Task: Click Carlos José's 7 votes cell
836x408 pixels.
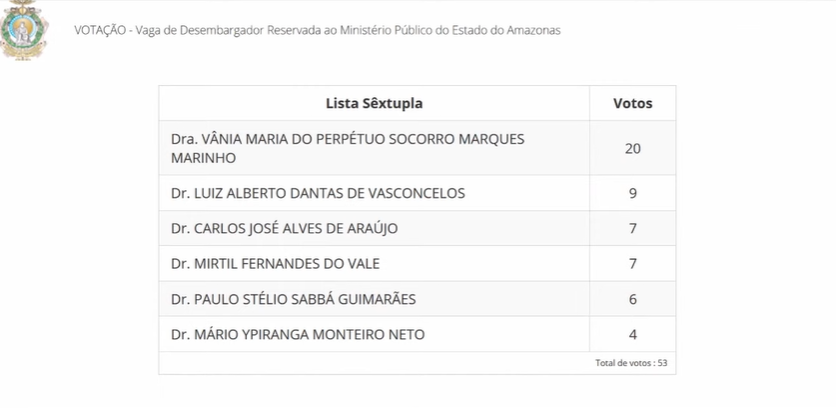Action: 633,229
